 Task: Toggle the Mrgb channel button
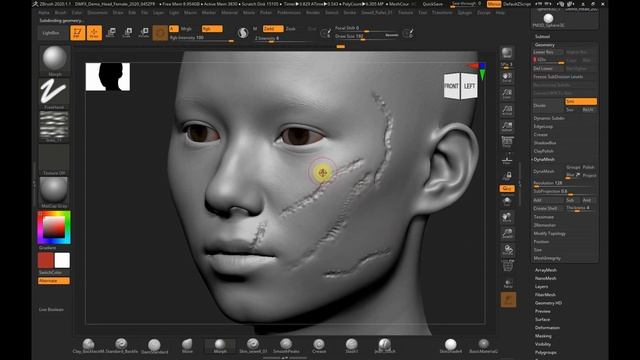[186, 29]
